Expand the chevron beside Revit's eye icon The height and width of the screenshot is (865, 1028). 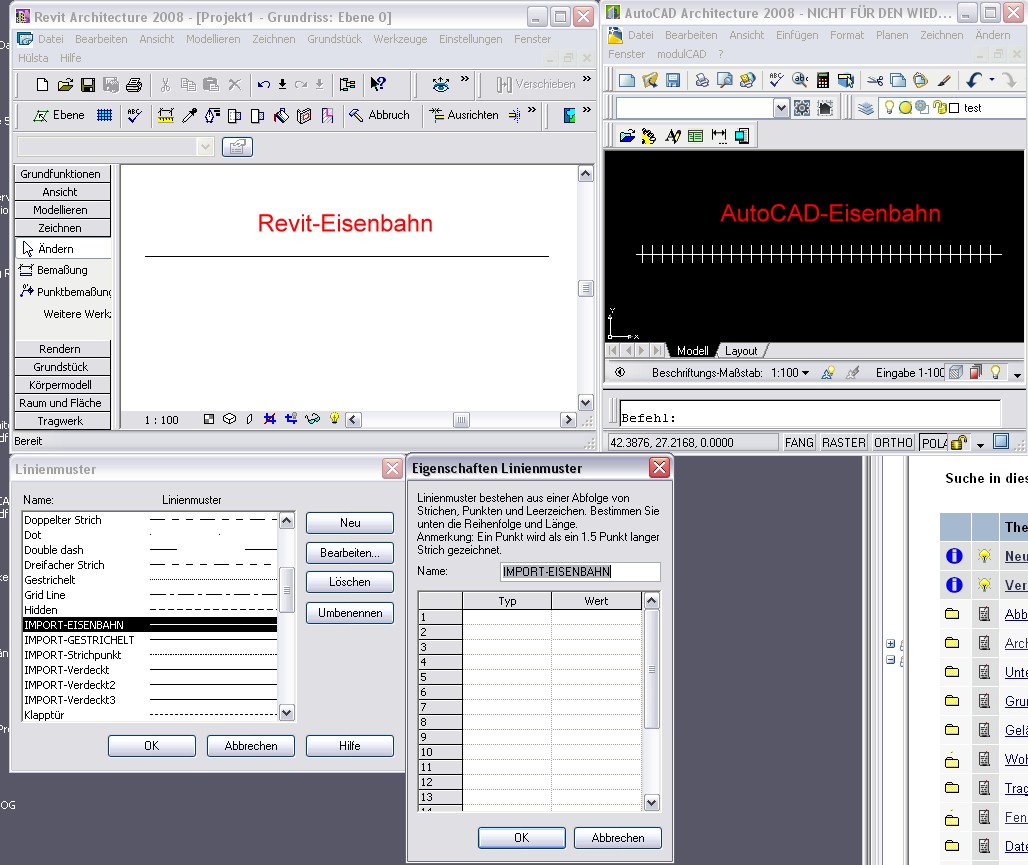coord(465,79)
